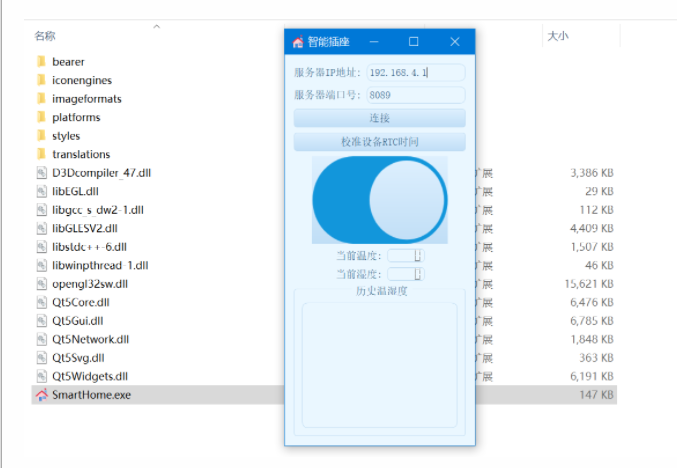
Task: Select the libwinpthread-1.dll file name
Action: pyautogui.click(x=100, y=266)
